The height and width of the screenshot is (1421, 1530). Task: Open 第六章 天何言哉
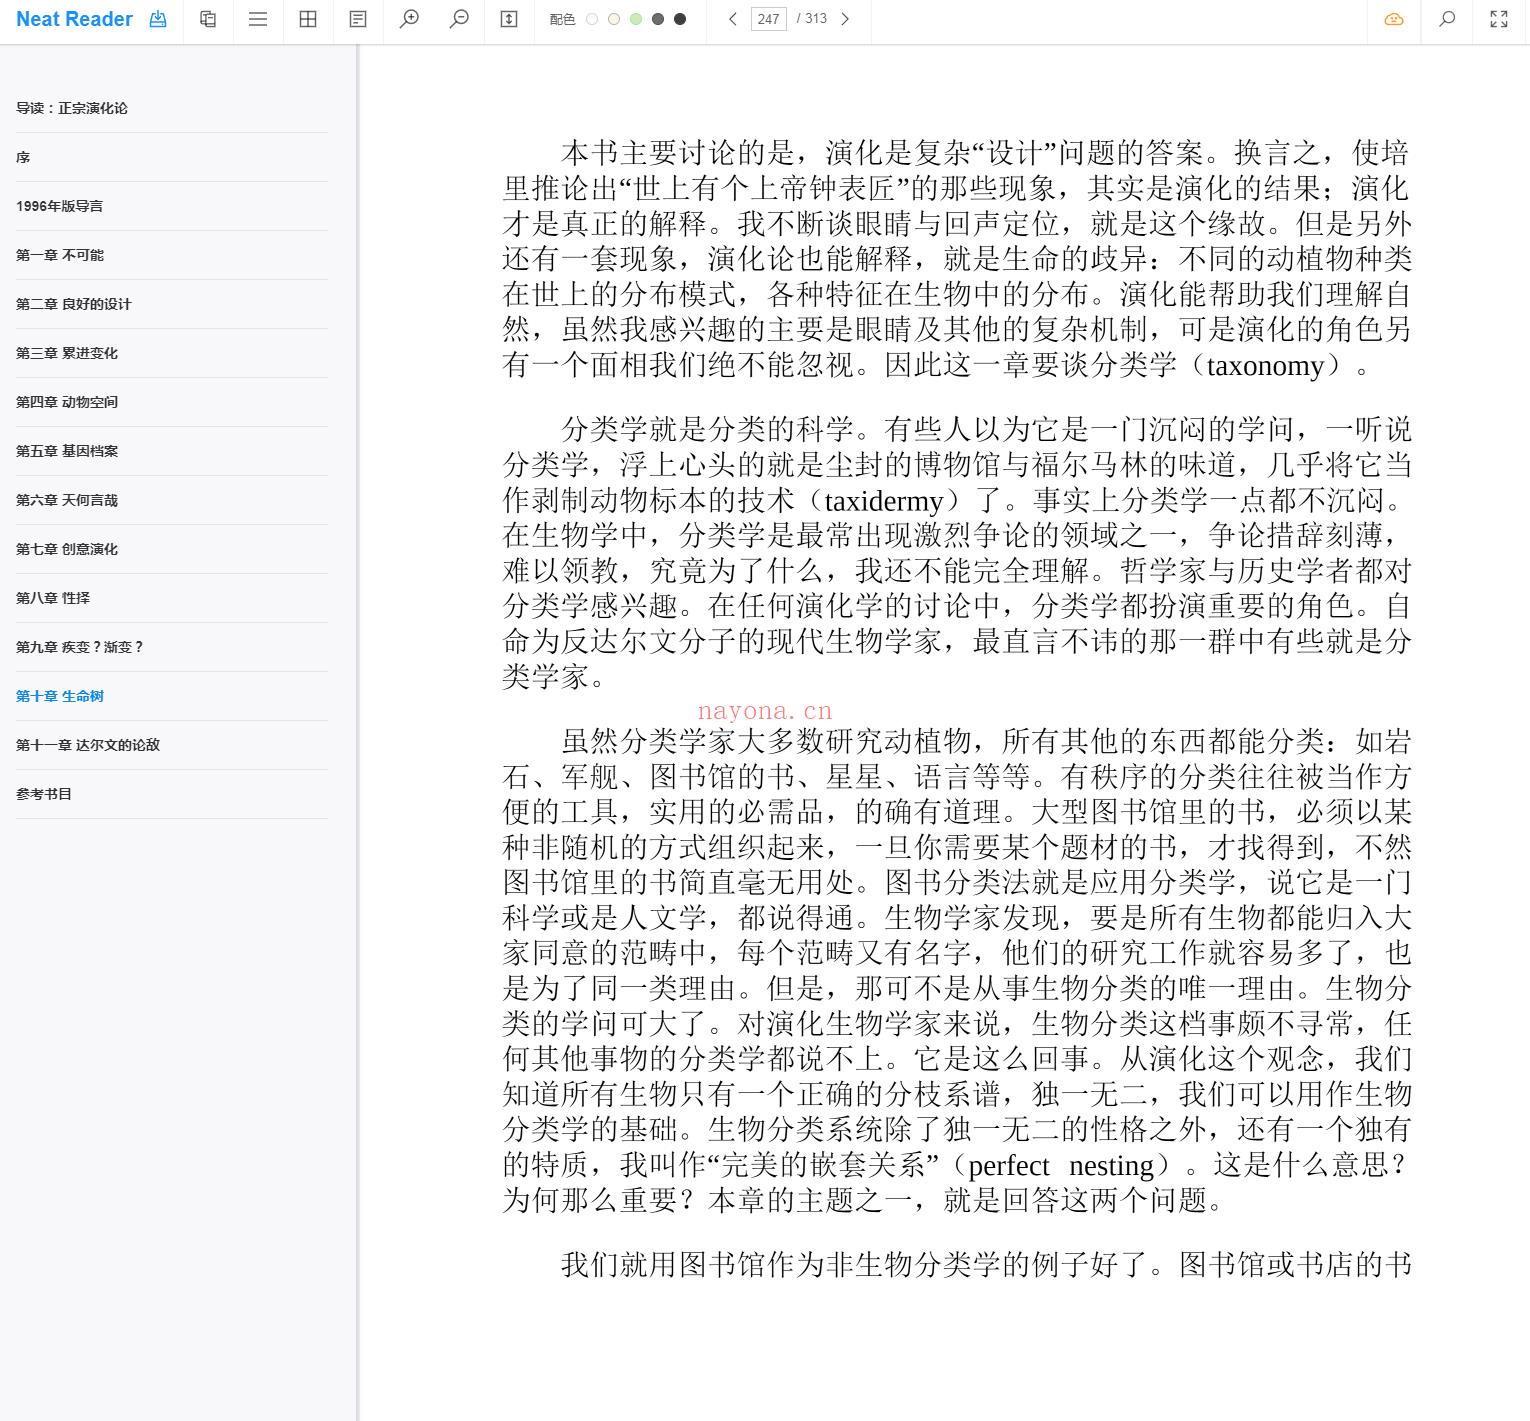tap(67, 500)
